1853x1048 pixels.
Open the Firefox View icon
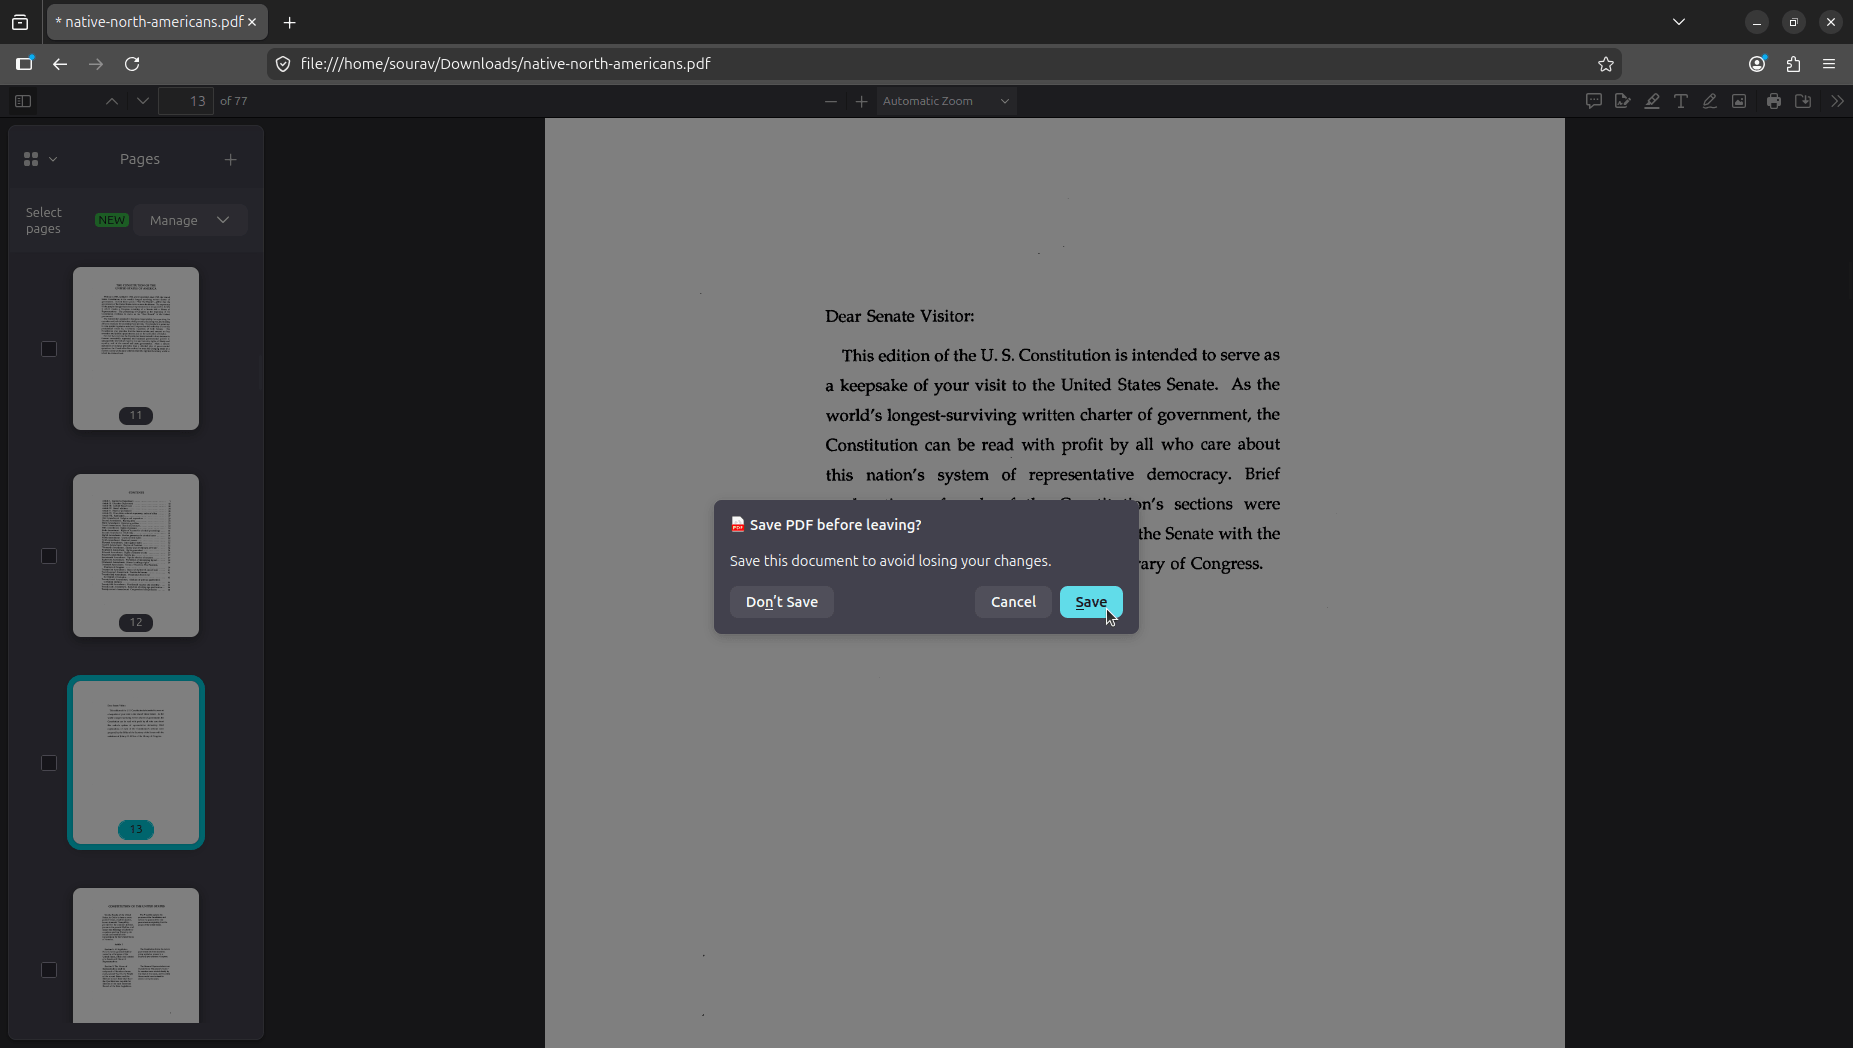tap(20, 22)
